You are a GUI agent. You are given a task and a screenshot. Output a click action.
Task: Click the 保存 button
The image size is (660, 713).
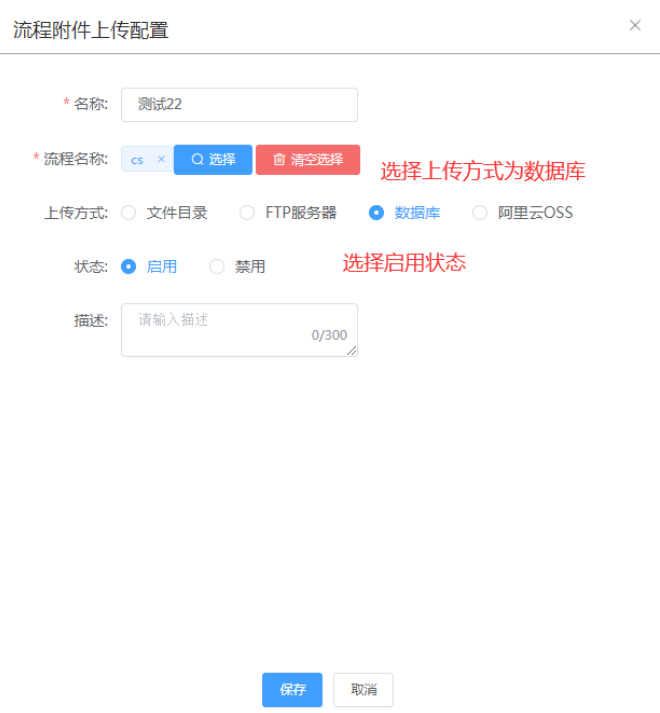292,690
